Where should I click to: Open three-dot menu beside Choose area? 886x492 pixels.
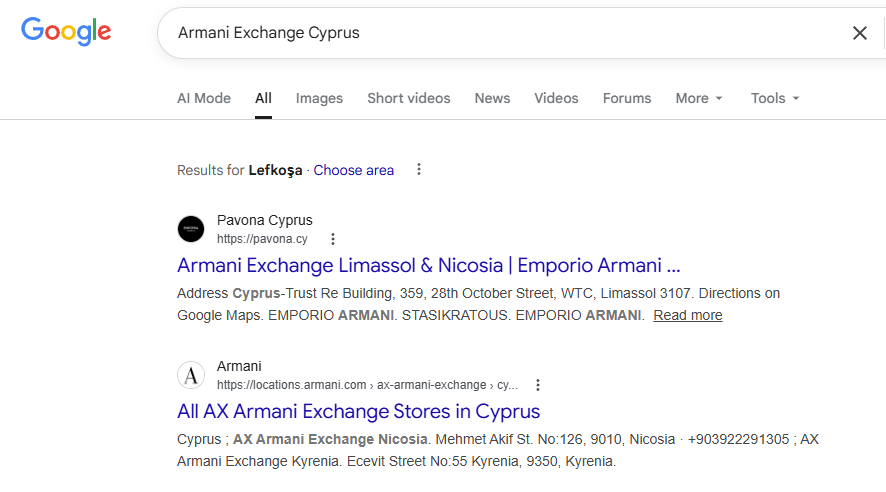pyautogui.click(x=419, y=170)
